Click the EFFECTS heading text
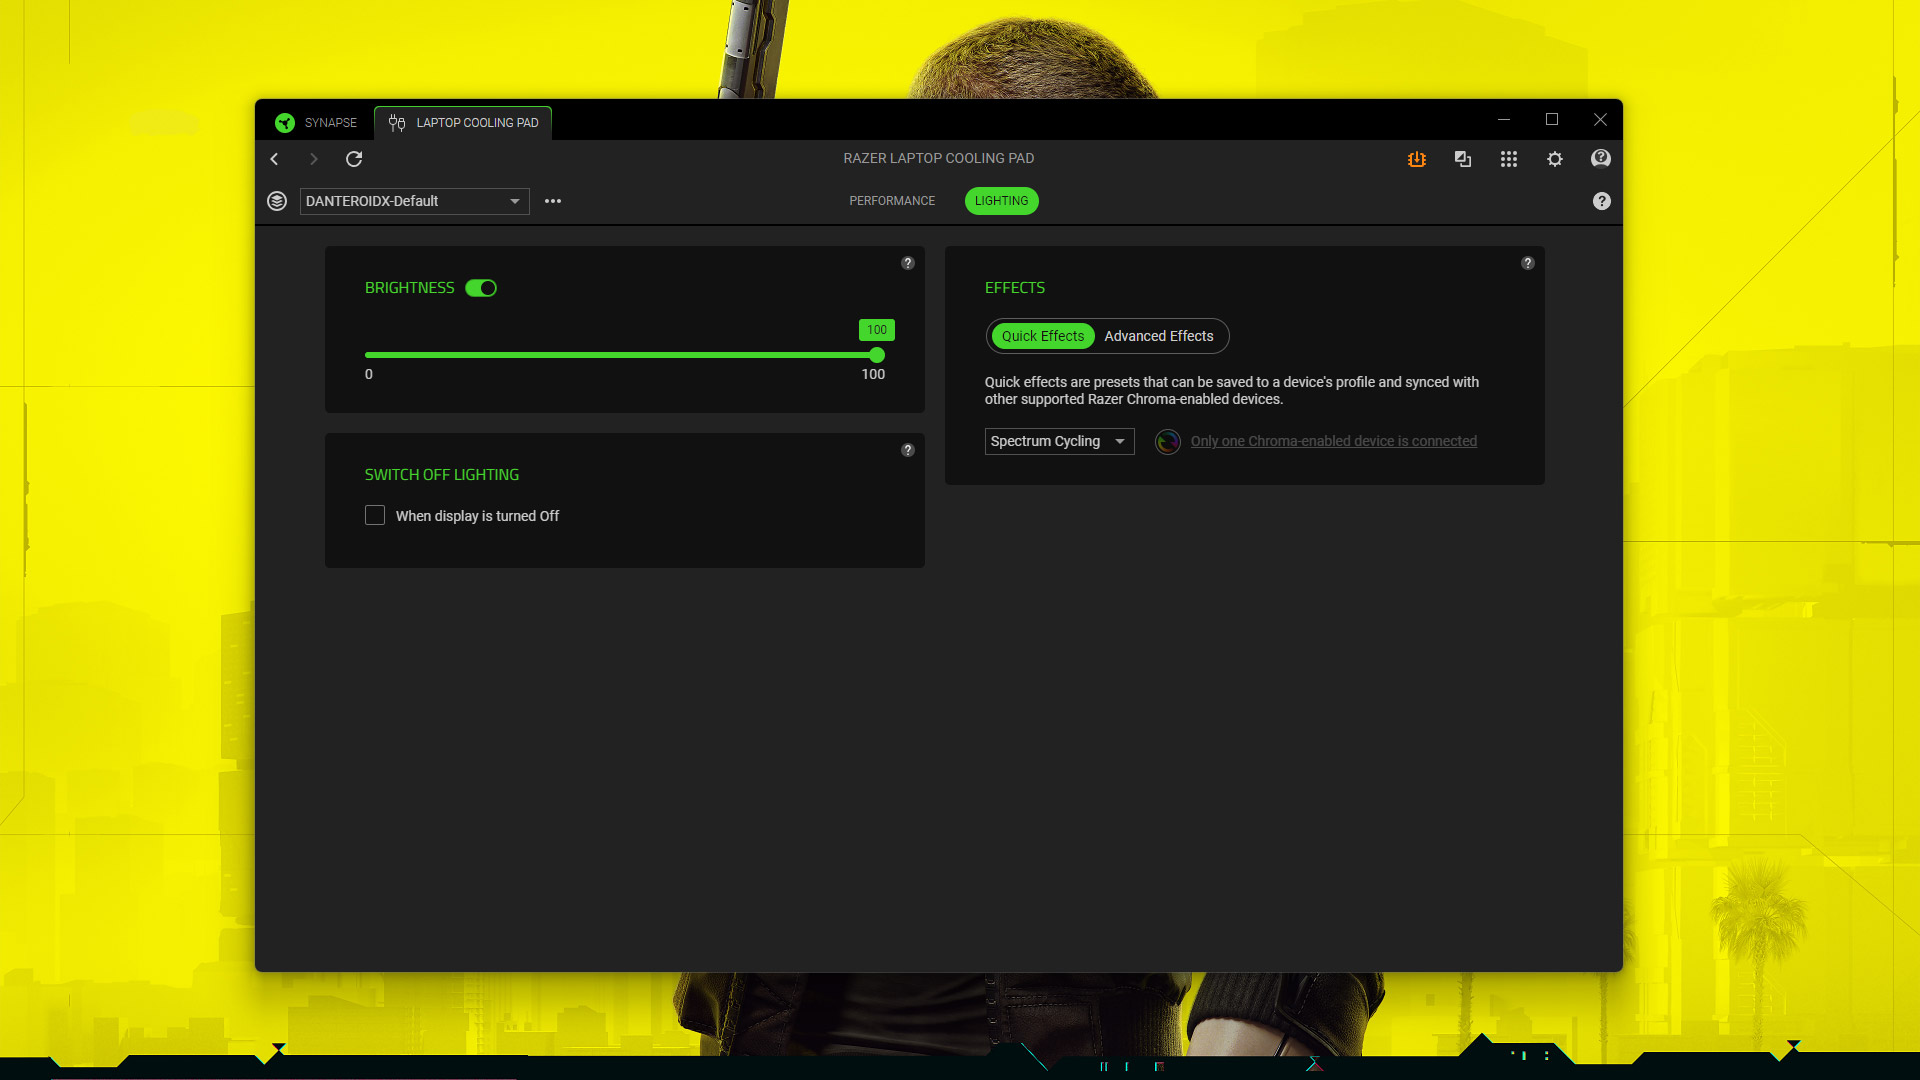Screen dimensions: 1920x1080 tap(1015, 288)
